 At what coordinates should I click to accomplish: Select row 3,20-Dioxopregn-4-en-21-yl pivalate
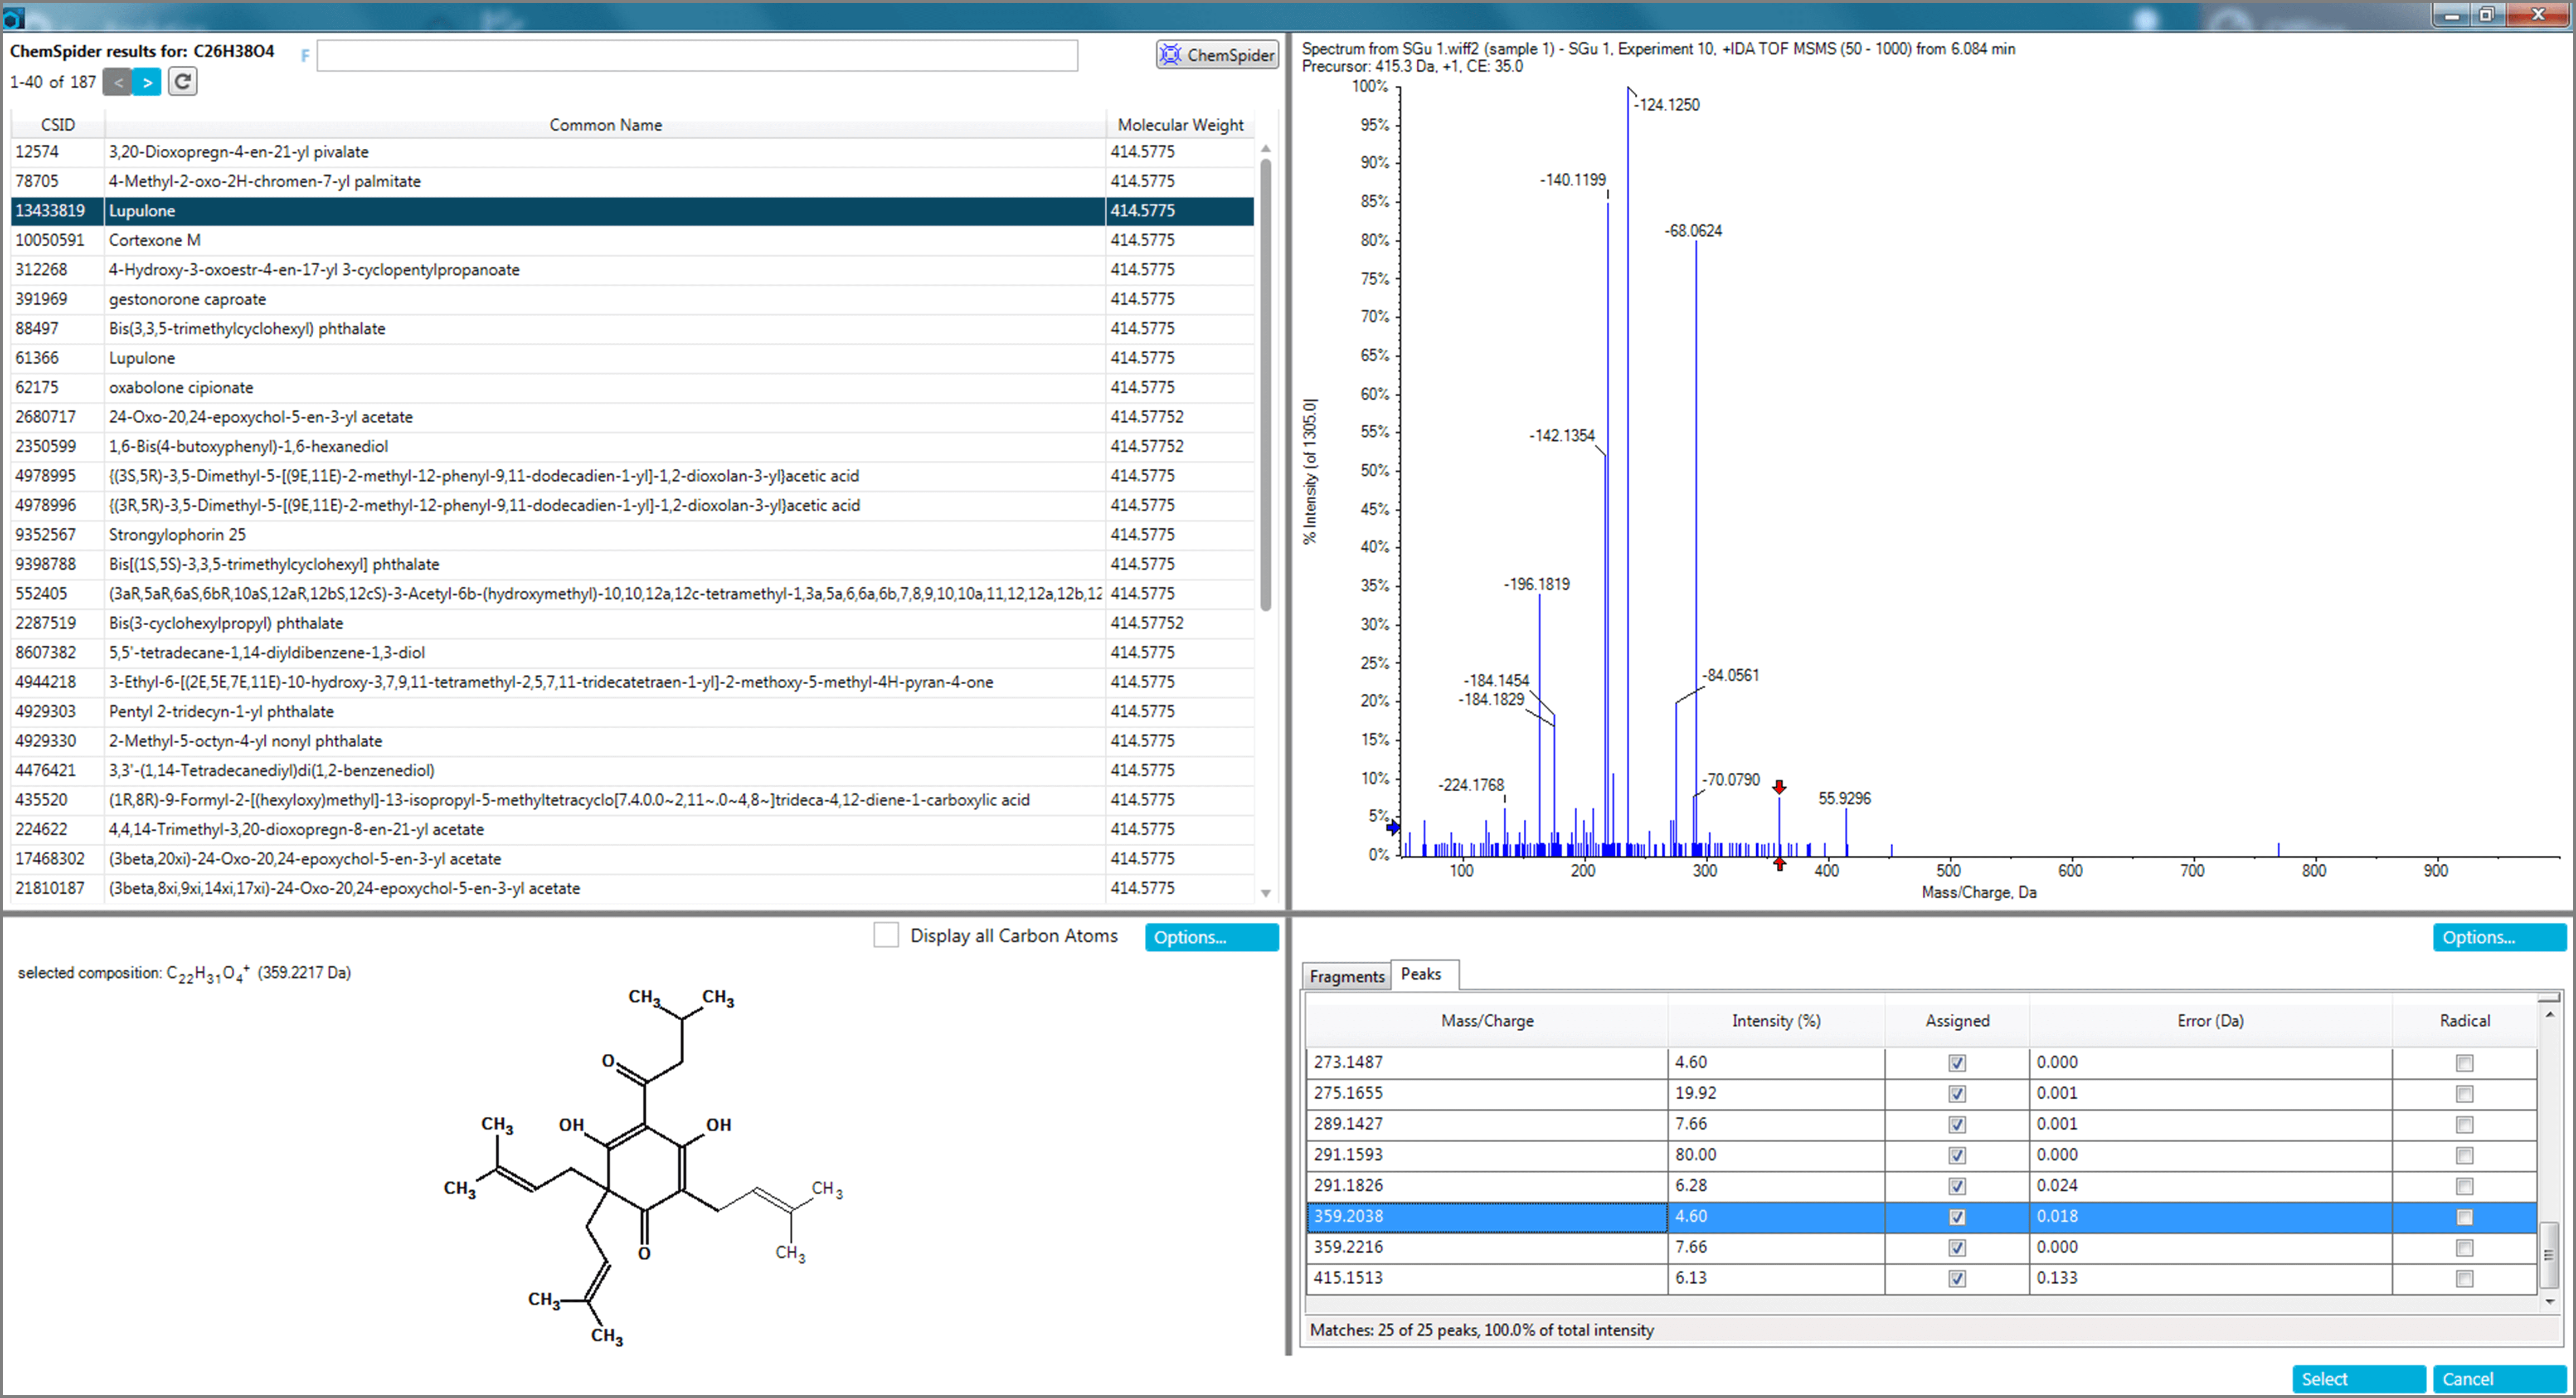point(632,152)
